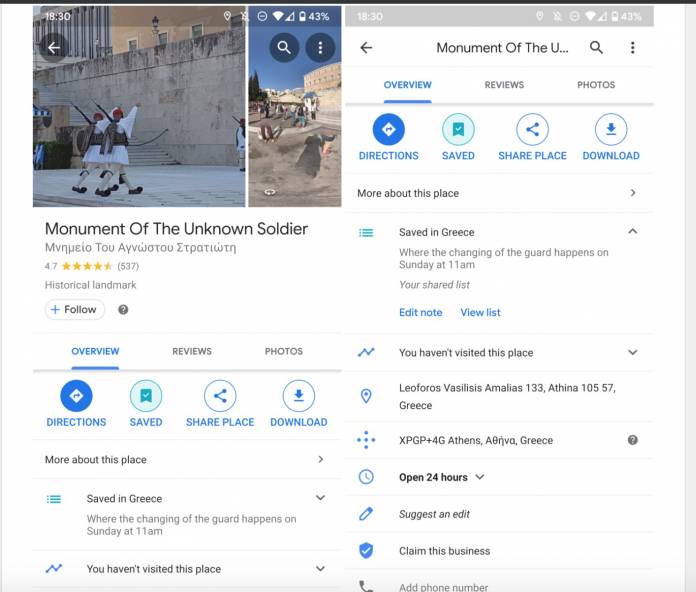
Task: Switch to Overview tab in right screen
Action: pos(407,85)
